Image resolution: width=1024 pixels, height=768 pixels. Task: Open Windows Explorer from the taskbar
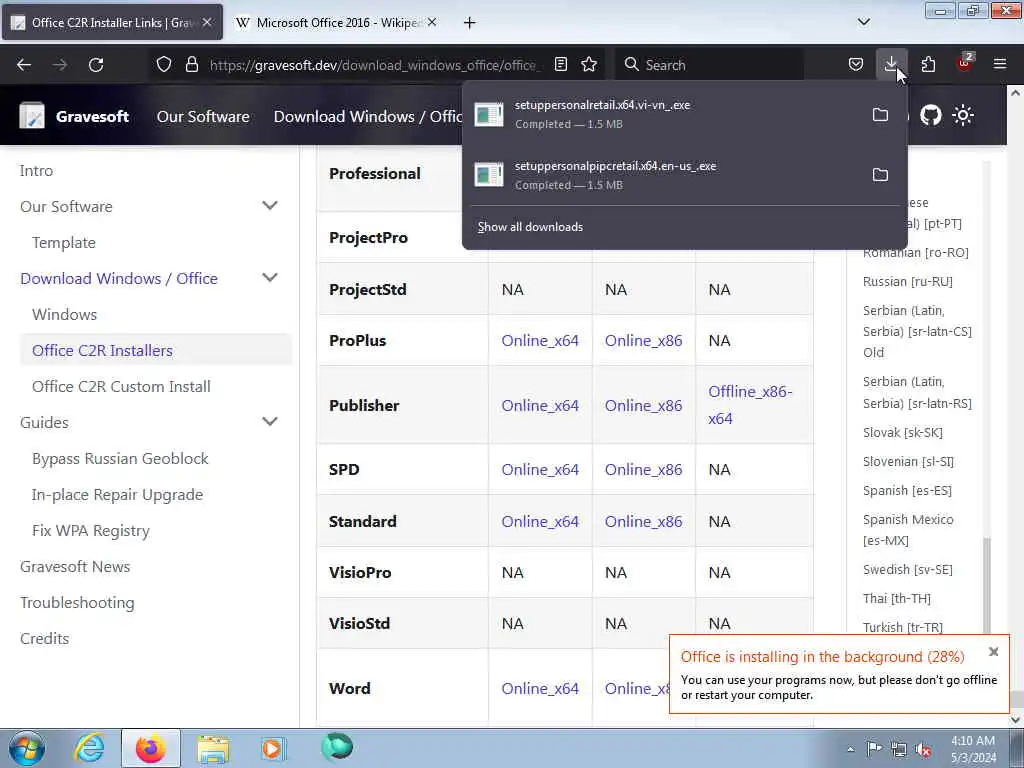click(213, 748)
